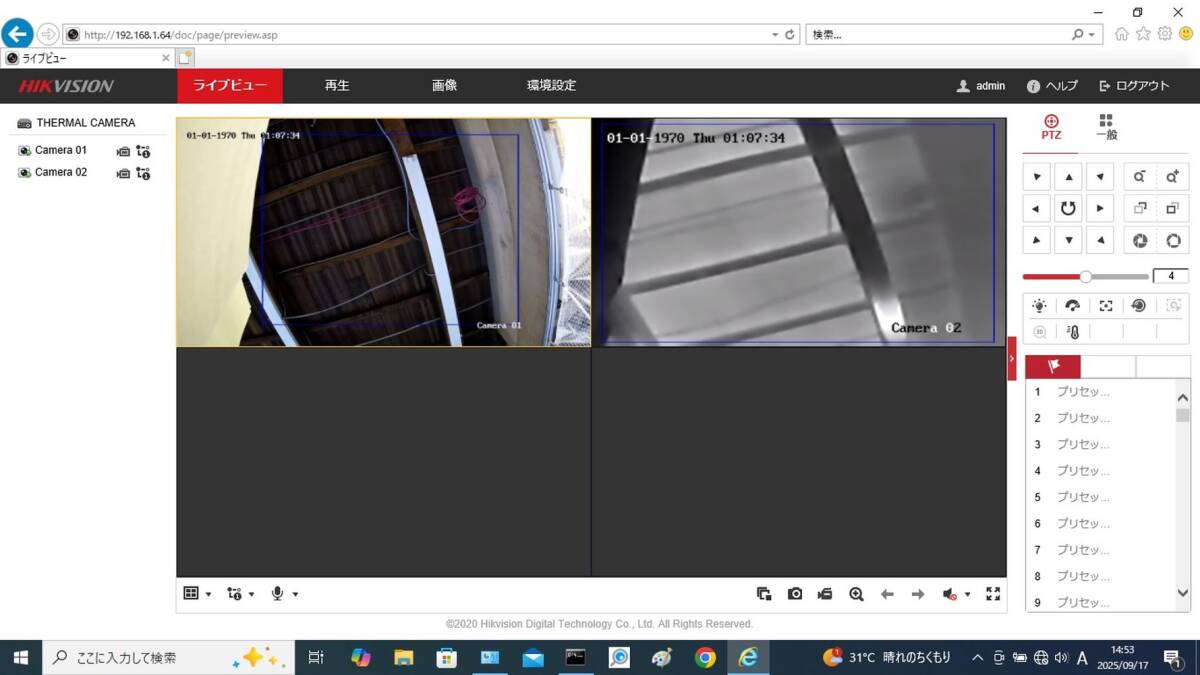
Task: Refresh the page in address bar
Action: pos(790,34)
